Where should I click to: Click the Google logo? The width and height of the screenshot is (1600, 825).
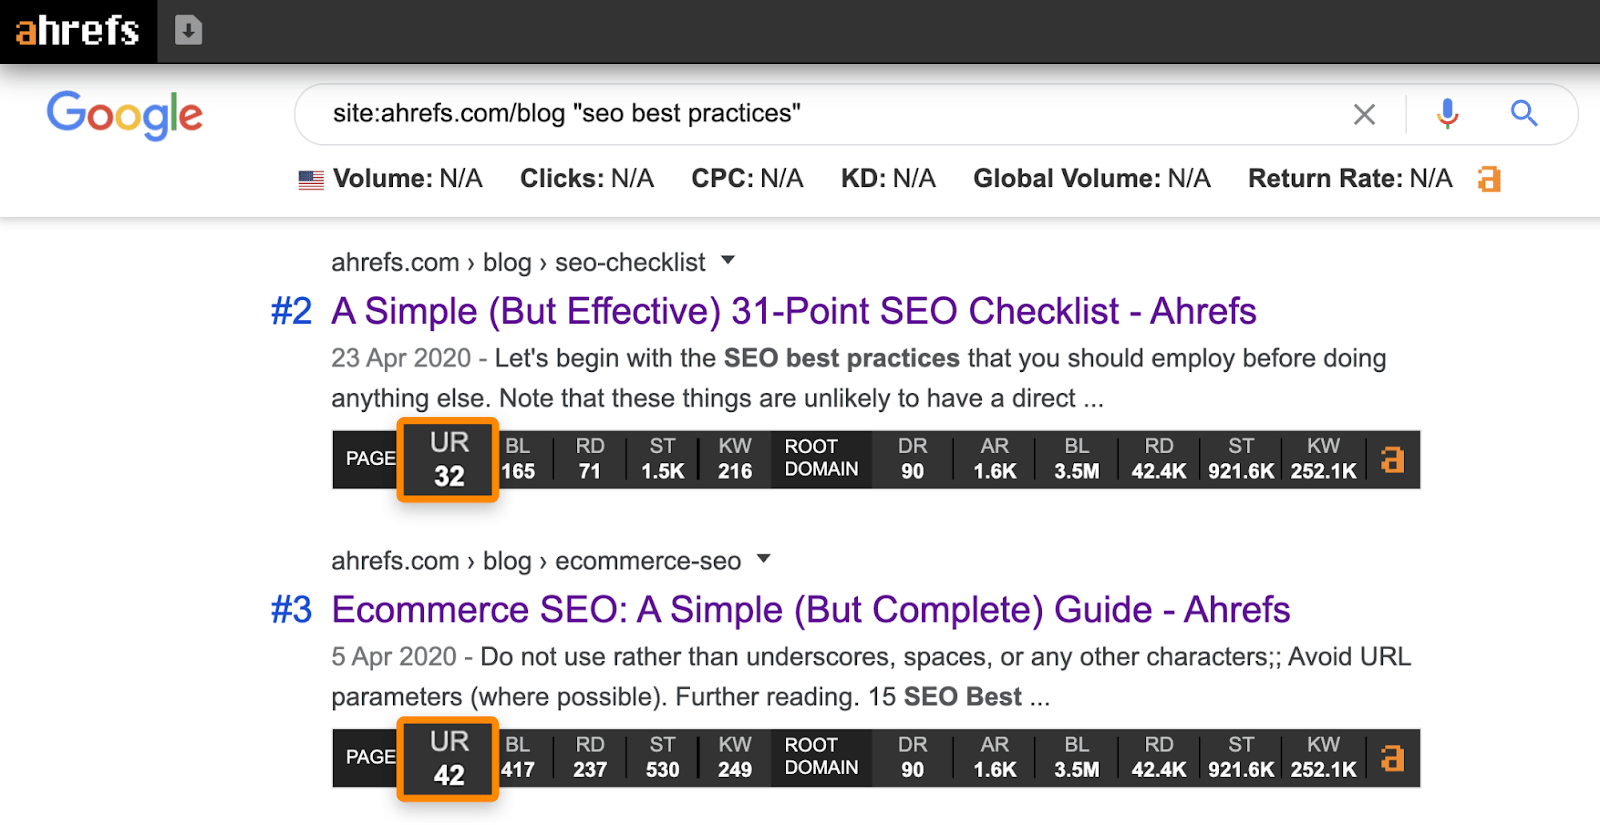pos(124,115)
